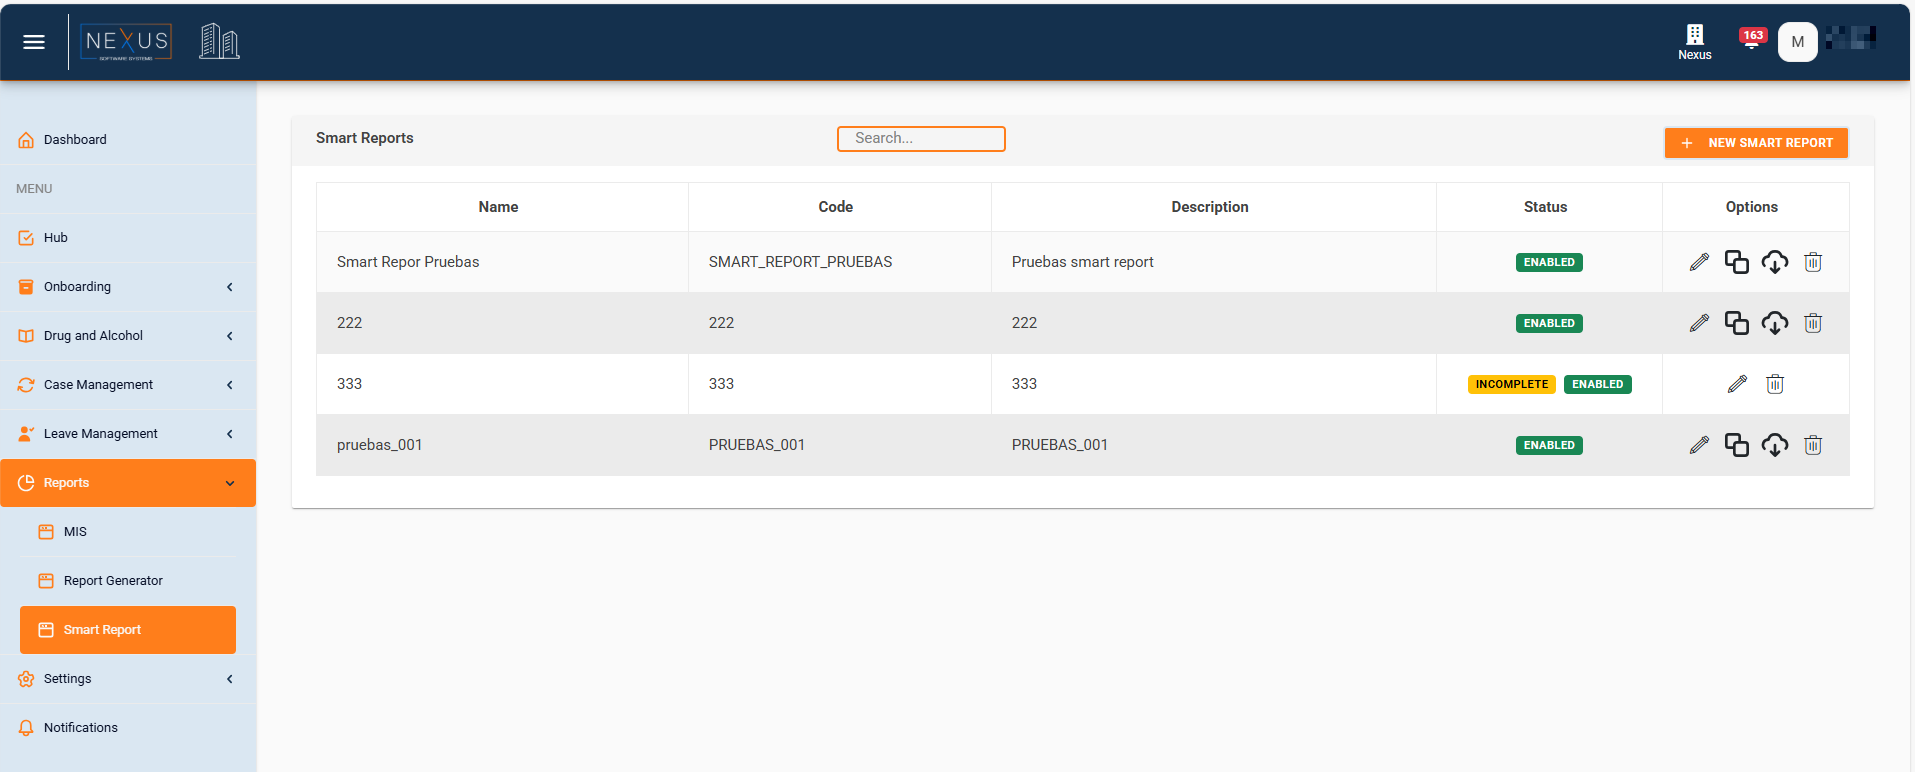This screenshot has width=1915, height=772.
Task: Click the Nexus company building icon
Action: tap(1694, 41)
